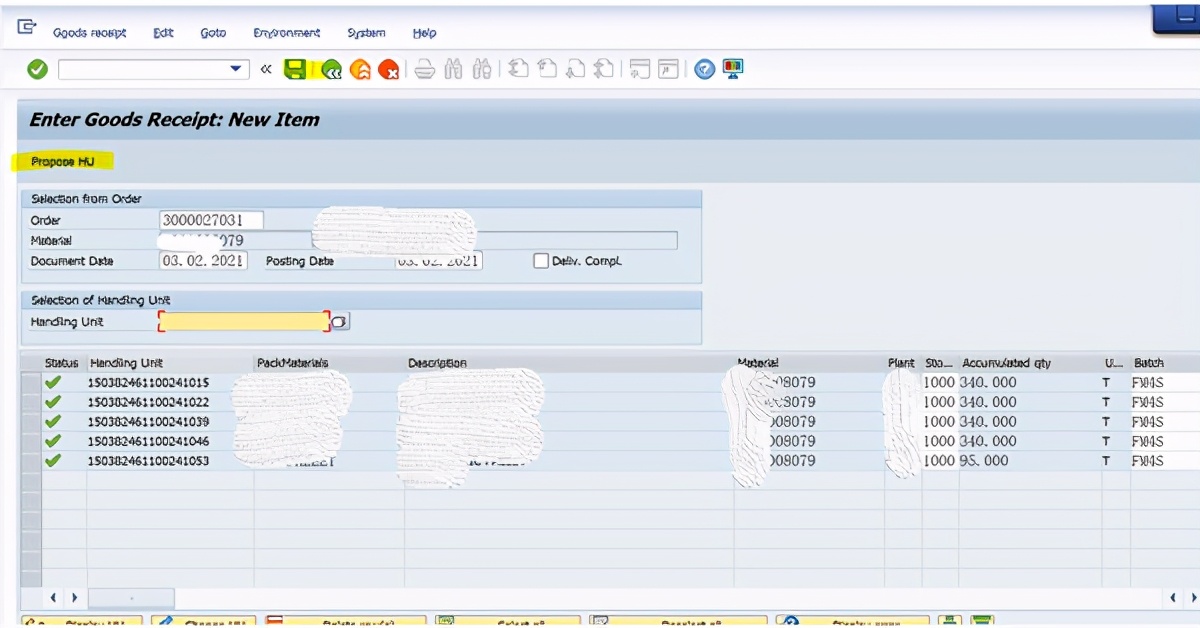Click the Propose HU button

(62, 161)
